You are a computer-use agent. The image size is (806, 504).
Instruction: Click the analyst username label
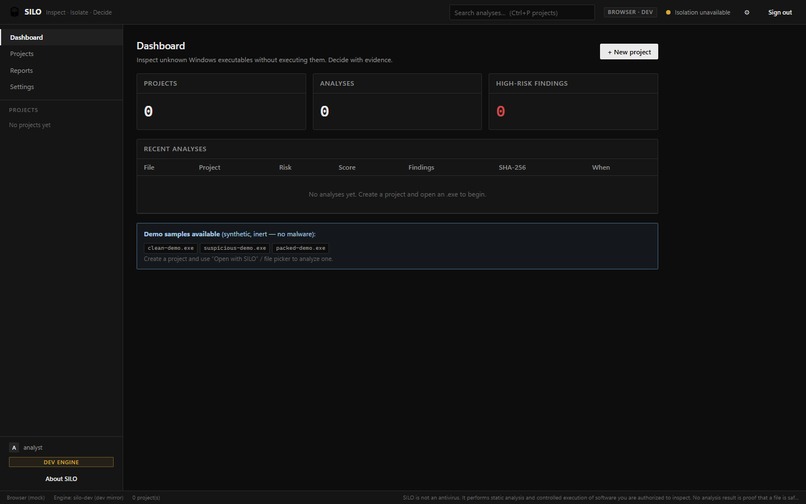[33, 447]
